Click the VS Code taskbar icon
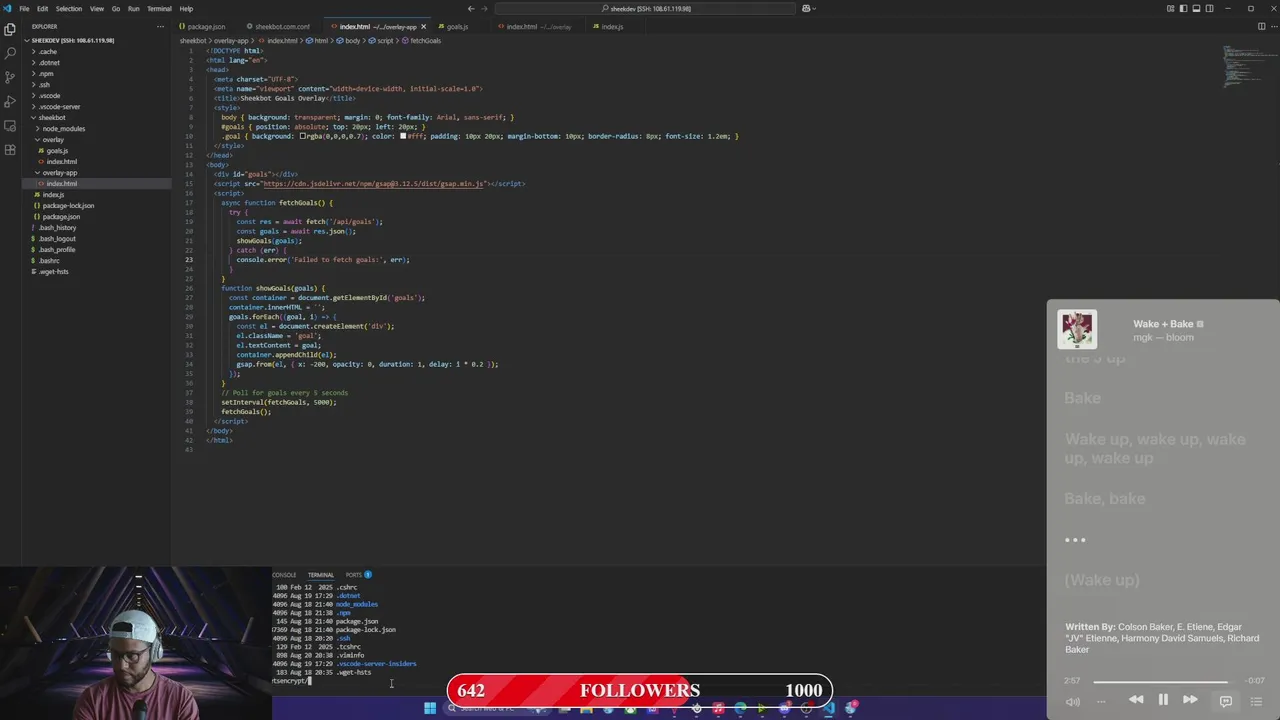1280x720 pixels. point(829,708)
